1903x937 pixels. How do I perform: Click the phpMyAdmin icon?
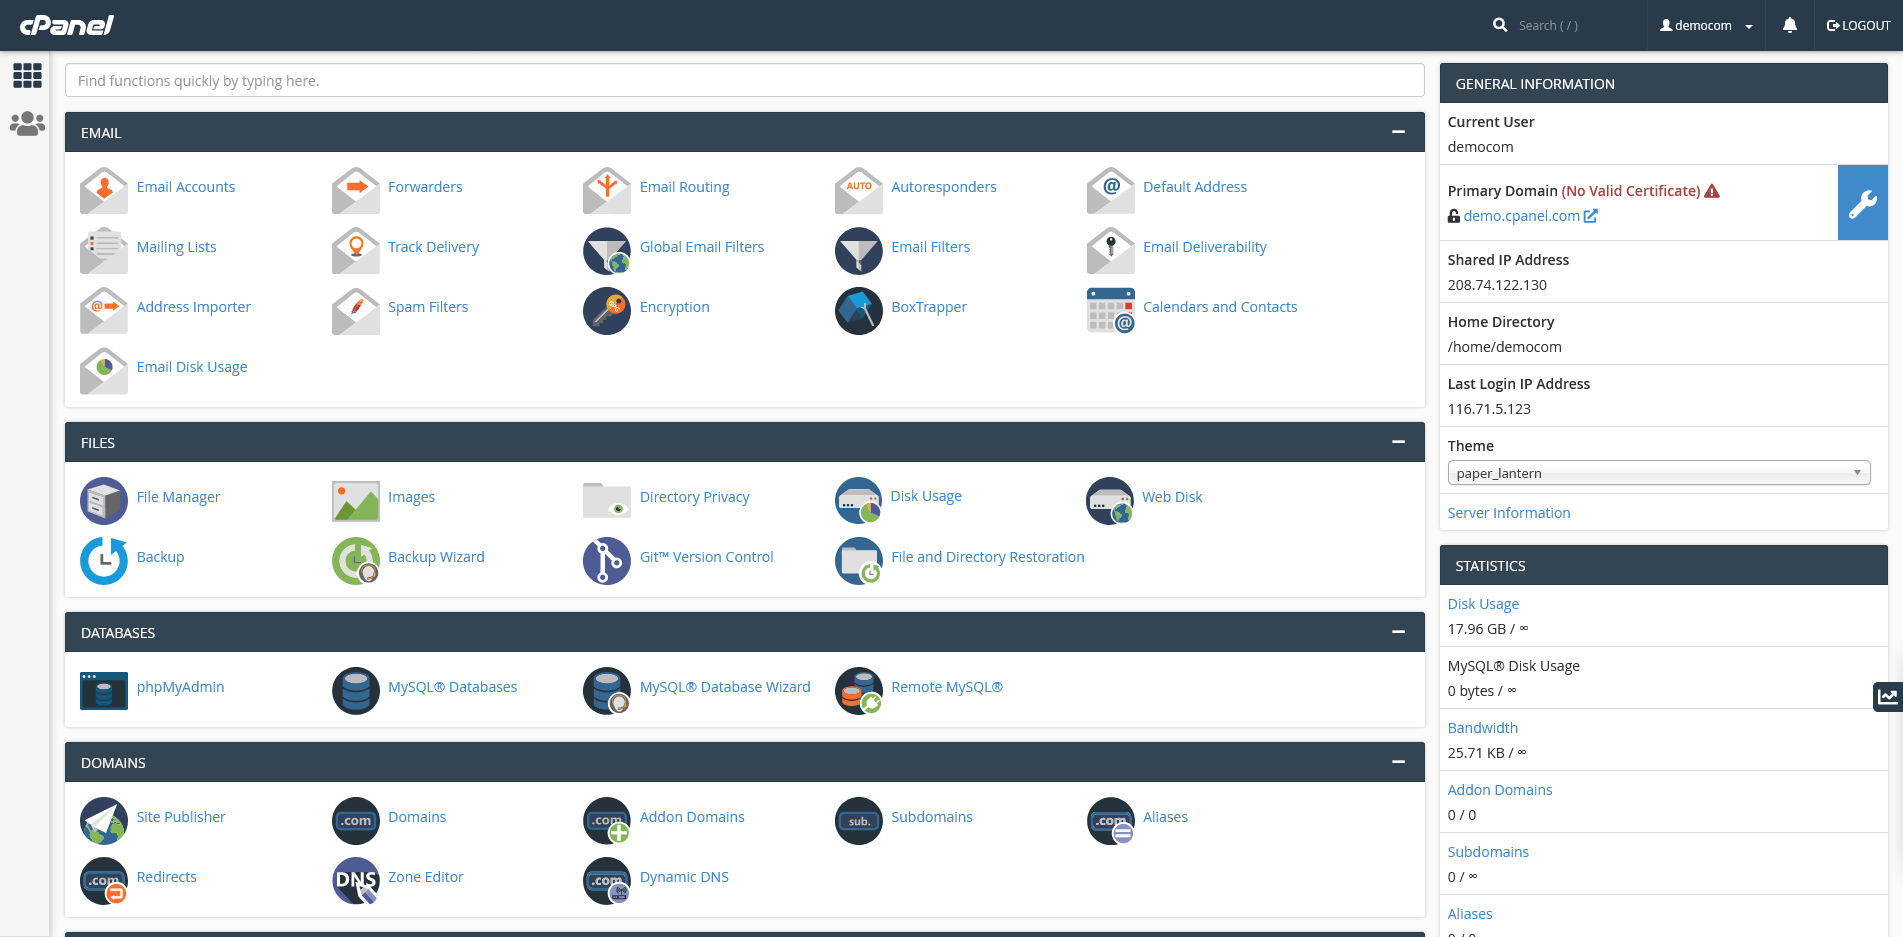pyautogui.click(x=104, y=691)
